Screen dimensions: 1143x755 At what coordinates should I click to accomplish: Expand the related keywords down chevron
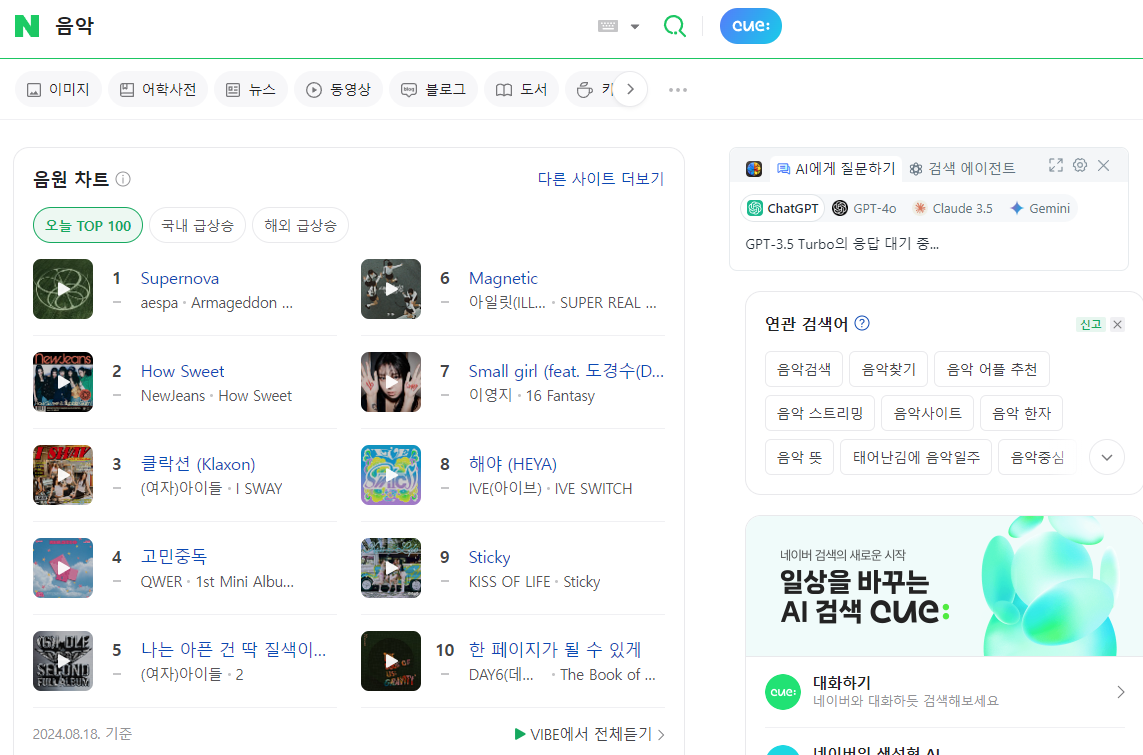point(1107,458)
